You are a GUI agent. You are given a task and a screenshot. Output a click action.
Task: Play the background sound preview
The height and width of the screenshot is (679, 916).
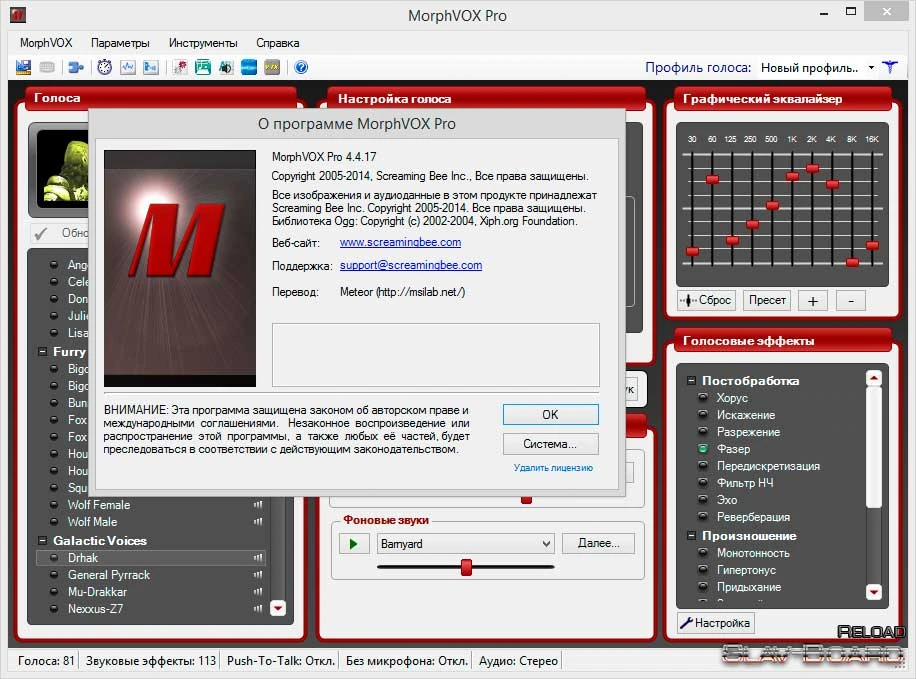[353, 544]
